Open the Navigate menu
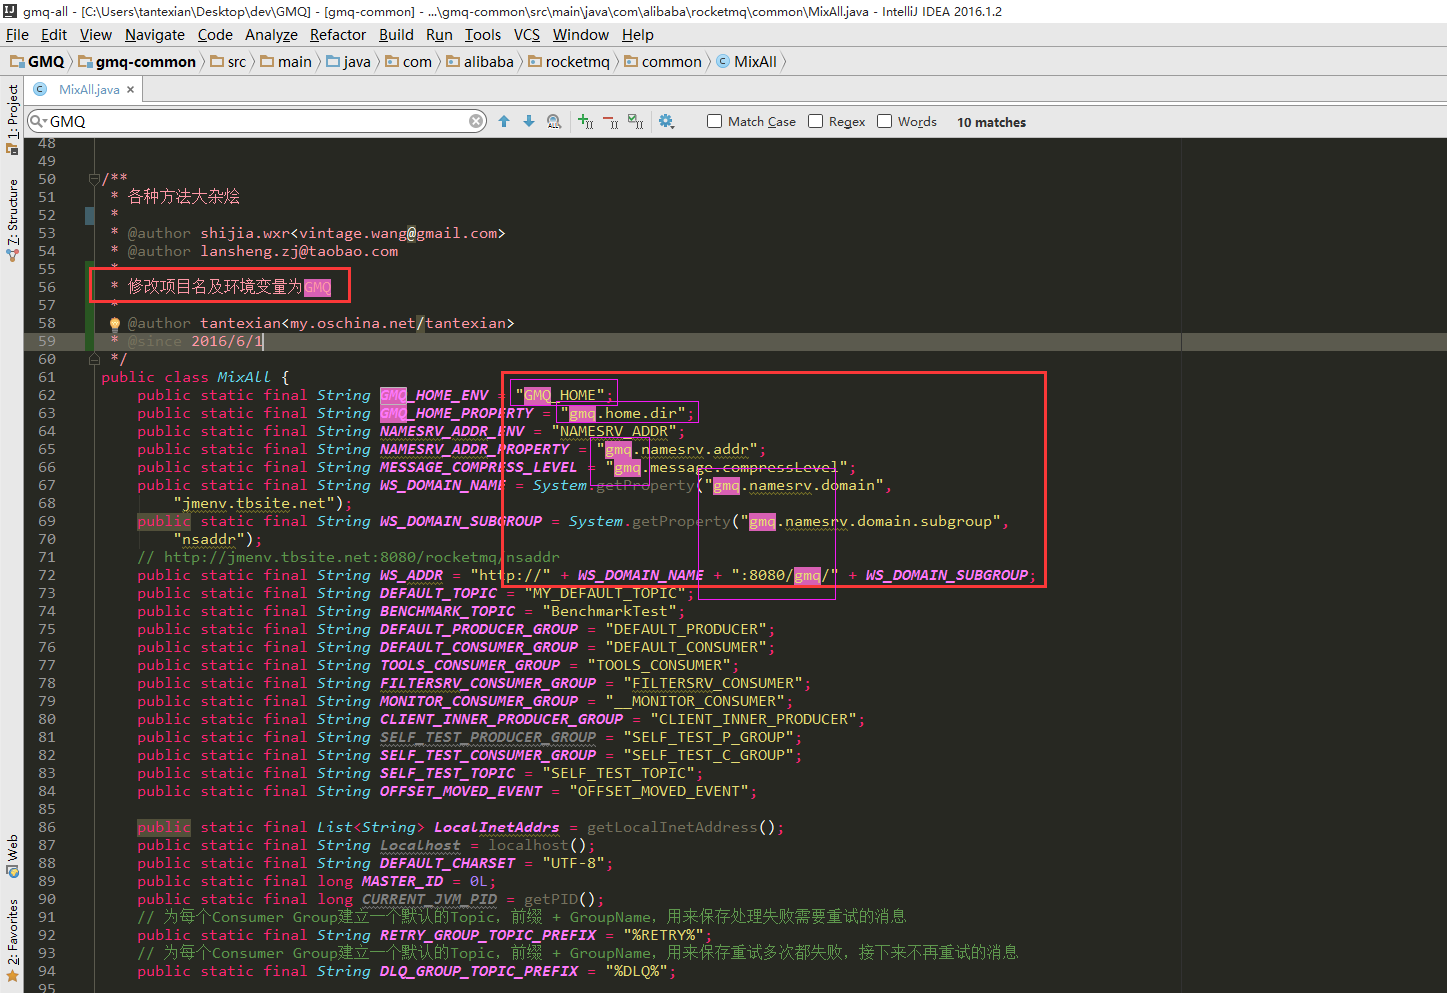The image size is (1447, 993). (155, 34)
